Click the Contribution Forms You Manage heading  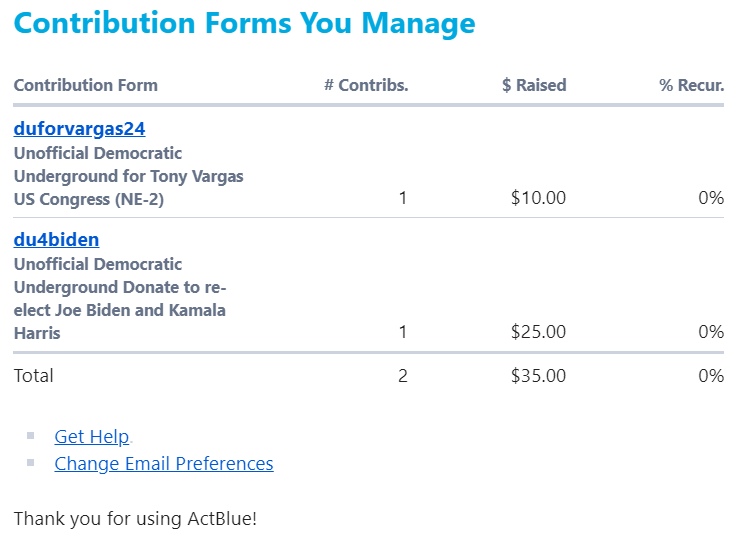[x=245, y=23]
